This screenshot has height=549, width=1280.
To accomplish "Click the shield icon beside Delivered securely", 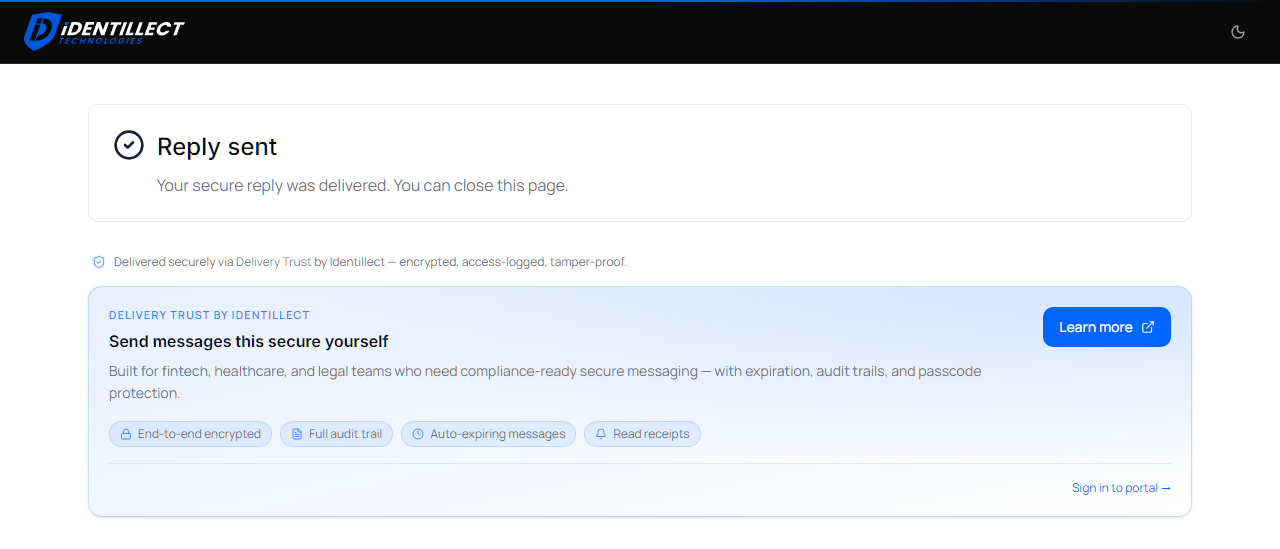I will 99,262.
